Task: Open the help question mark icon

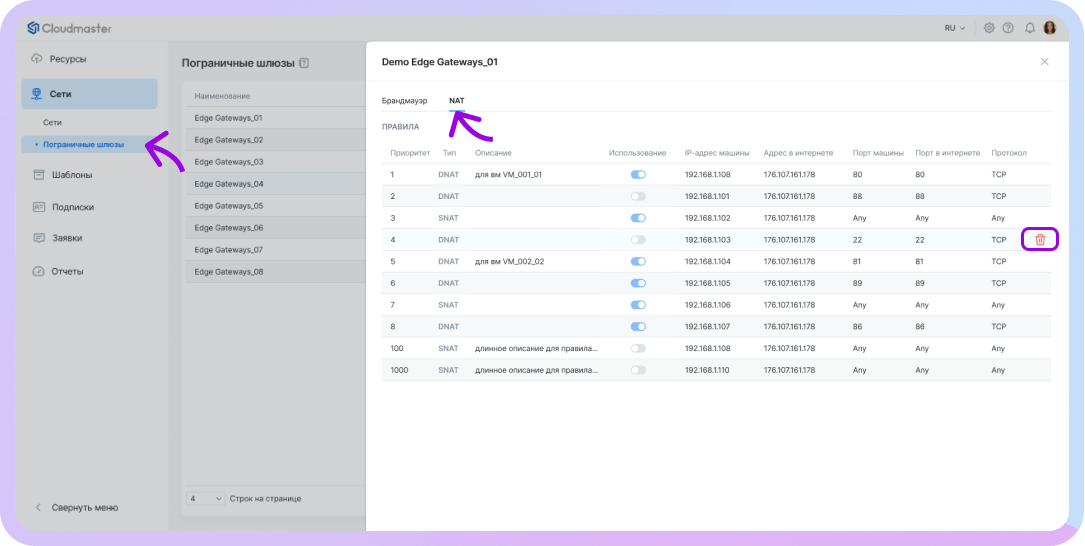Action: tap(1008, 28)
